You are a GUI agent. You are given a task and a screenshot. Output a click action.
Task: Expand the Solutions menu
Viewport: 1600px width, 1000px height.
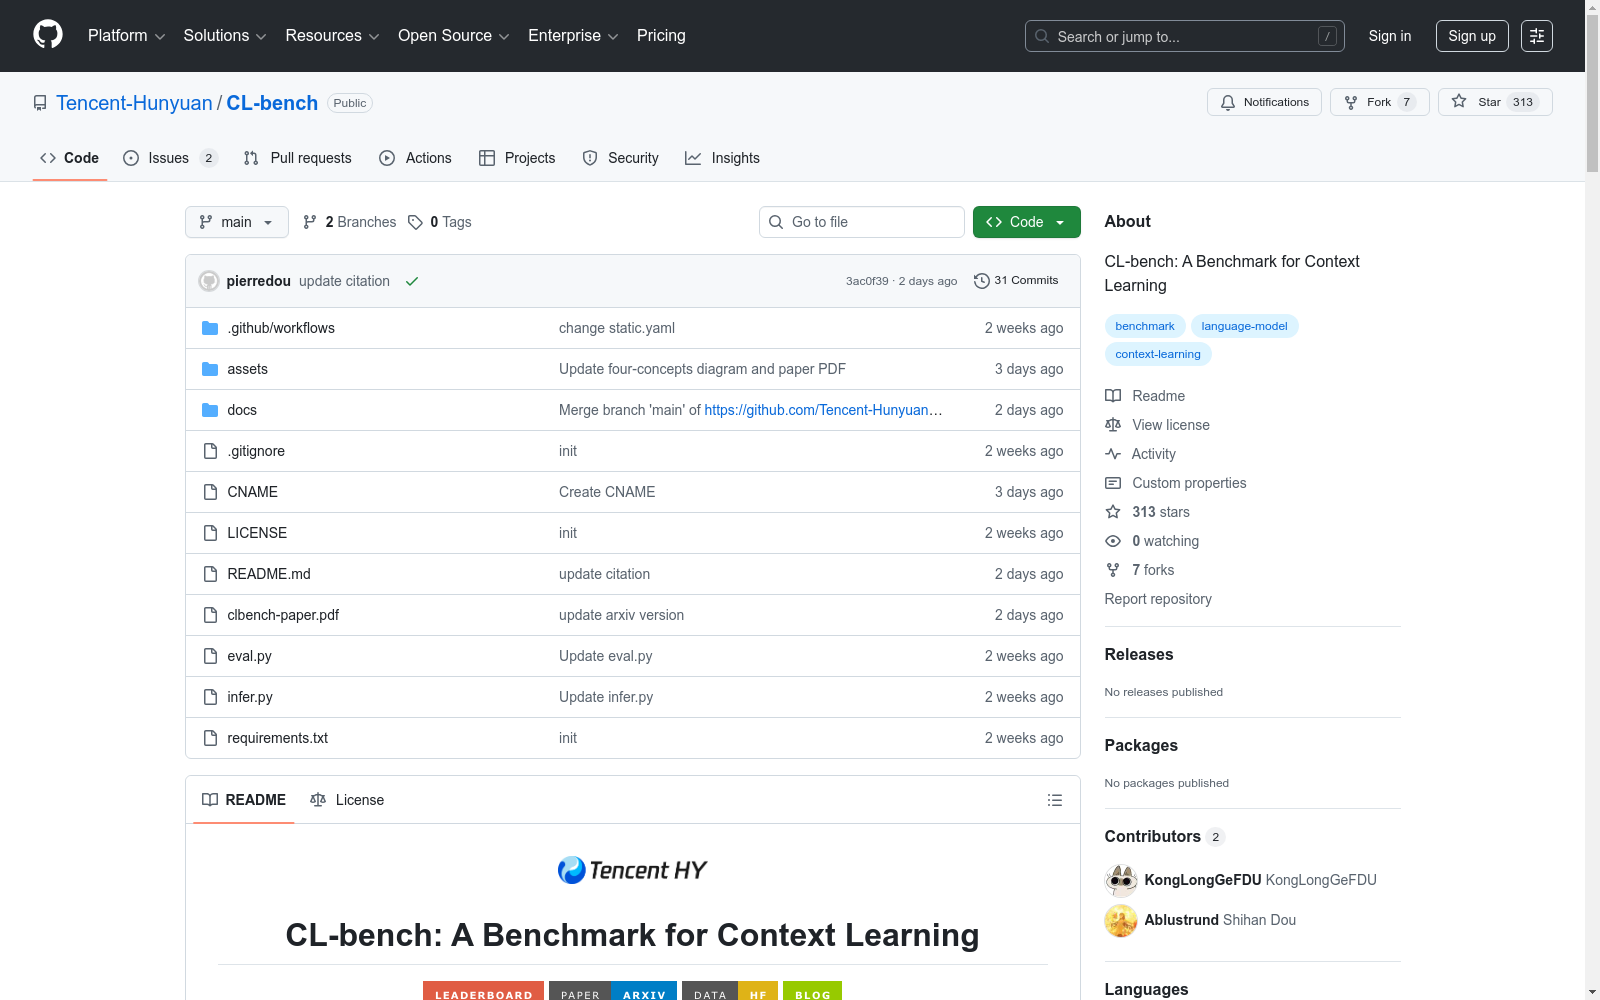coord(225,36)
